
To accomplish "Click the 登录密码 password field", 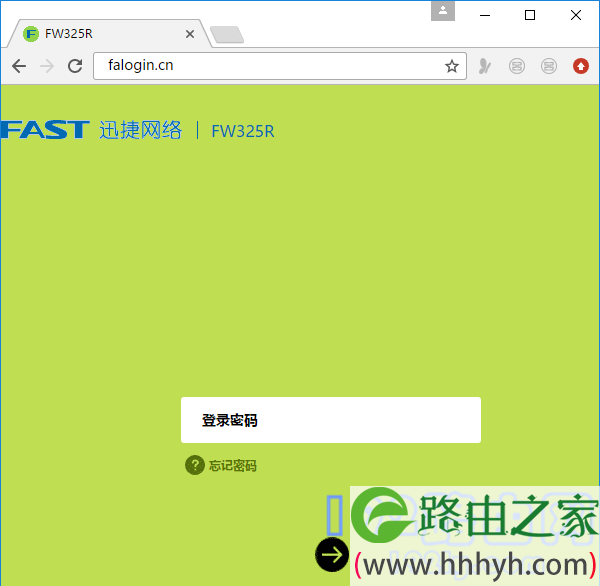I will [331, 420].
